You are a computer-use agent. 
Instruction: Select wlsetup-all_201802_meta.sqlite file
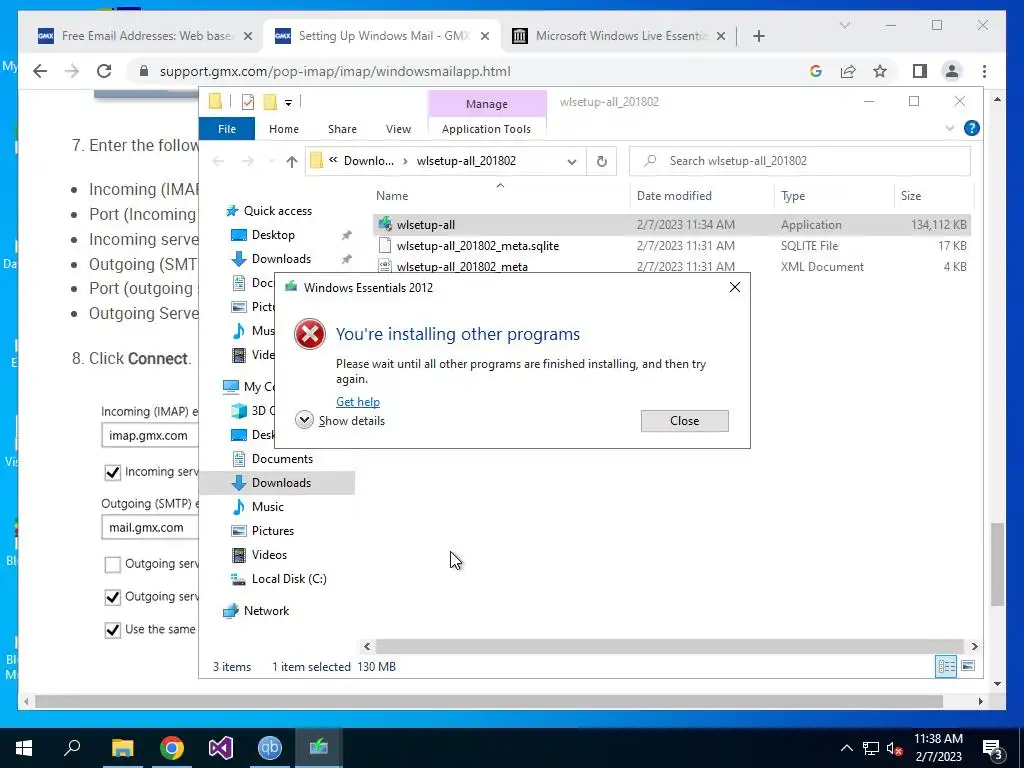[x=671, y=246]
